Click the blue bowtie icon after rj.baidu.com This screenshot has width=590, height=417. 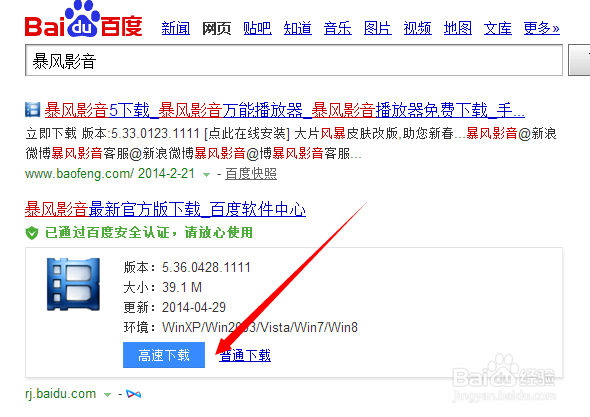tap(134, 394)
